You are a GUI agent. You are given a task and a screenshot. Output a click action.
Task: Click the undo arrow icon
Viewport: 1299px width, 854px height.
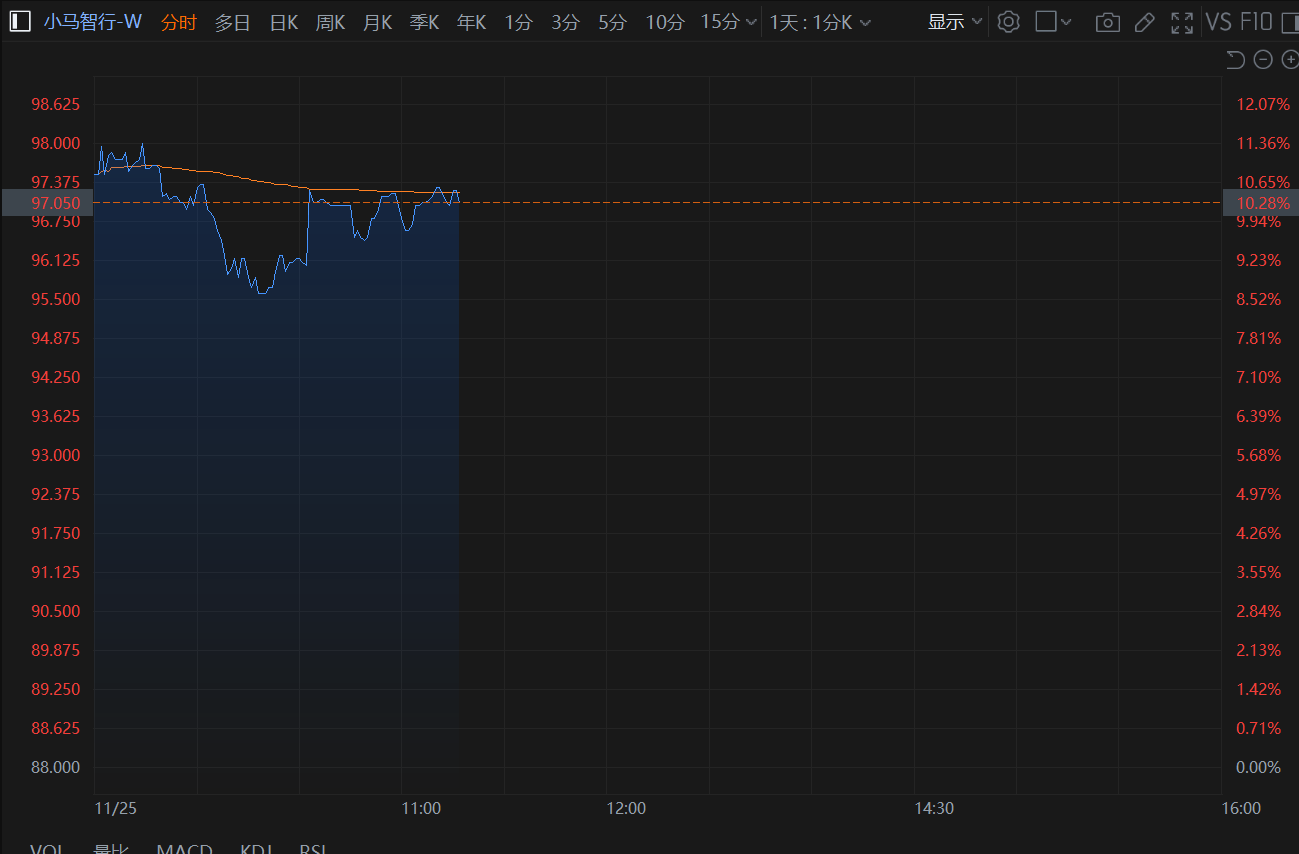1235,60
